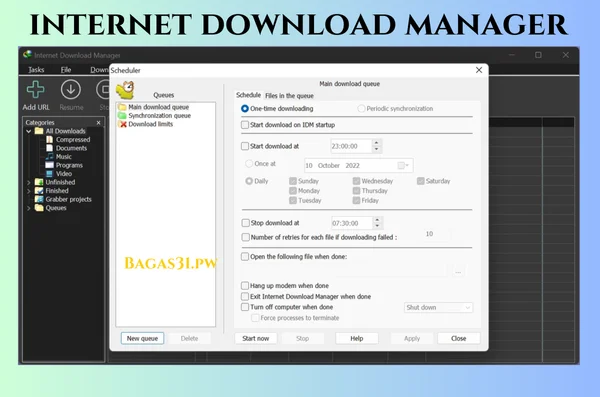Check the Start download at option
This screenshot has width=600, height=397.
click(245, 146)
